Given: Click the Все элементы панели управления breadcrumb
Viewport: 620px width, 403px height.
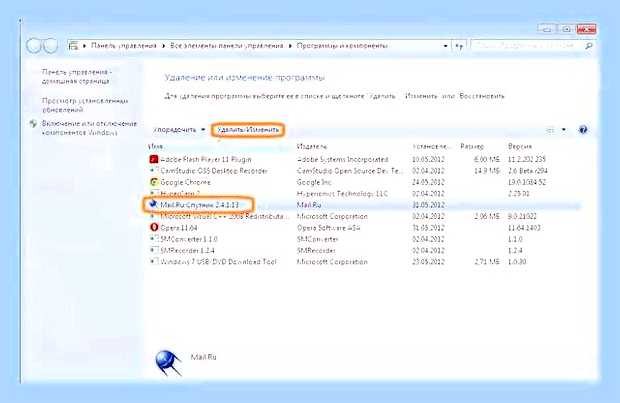Looking at the screenshot, I should coord(227,46).
